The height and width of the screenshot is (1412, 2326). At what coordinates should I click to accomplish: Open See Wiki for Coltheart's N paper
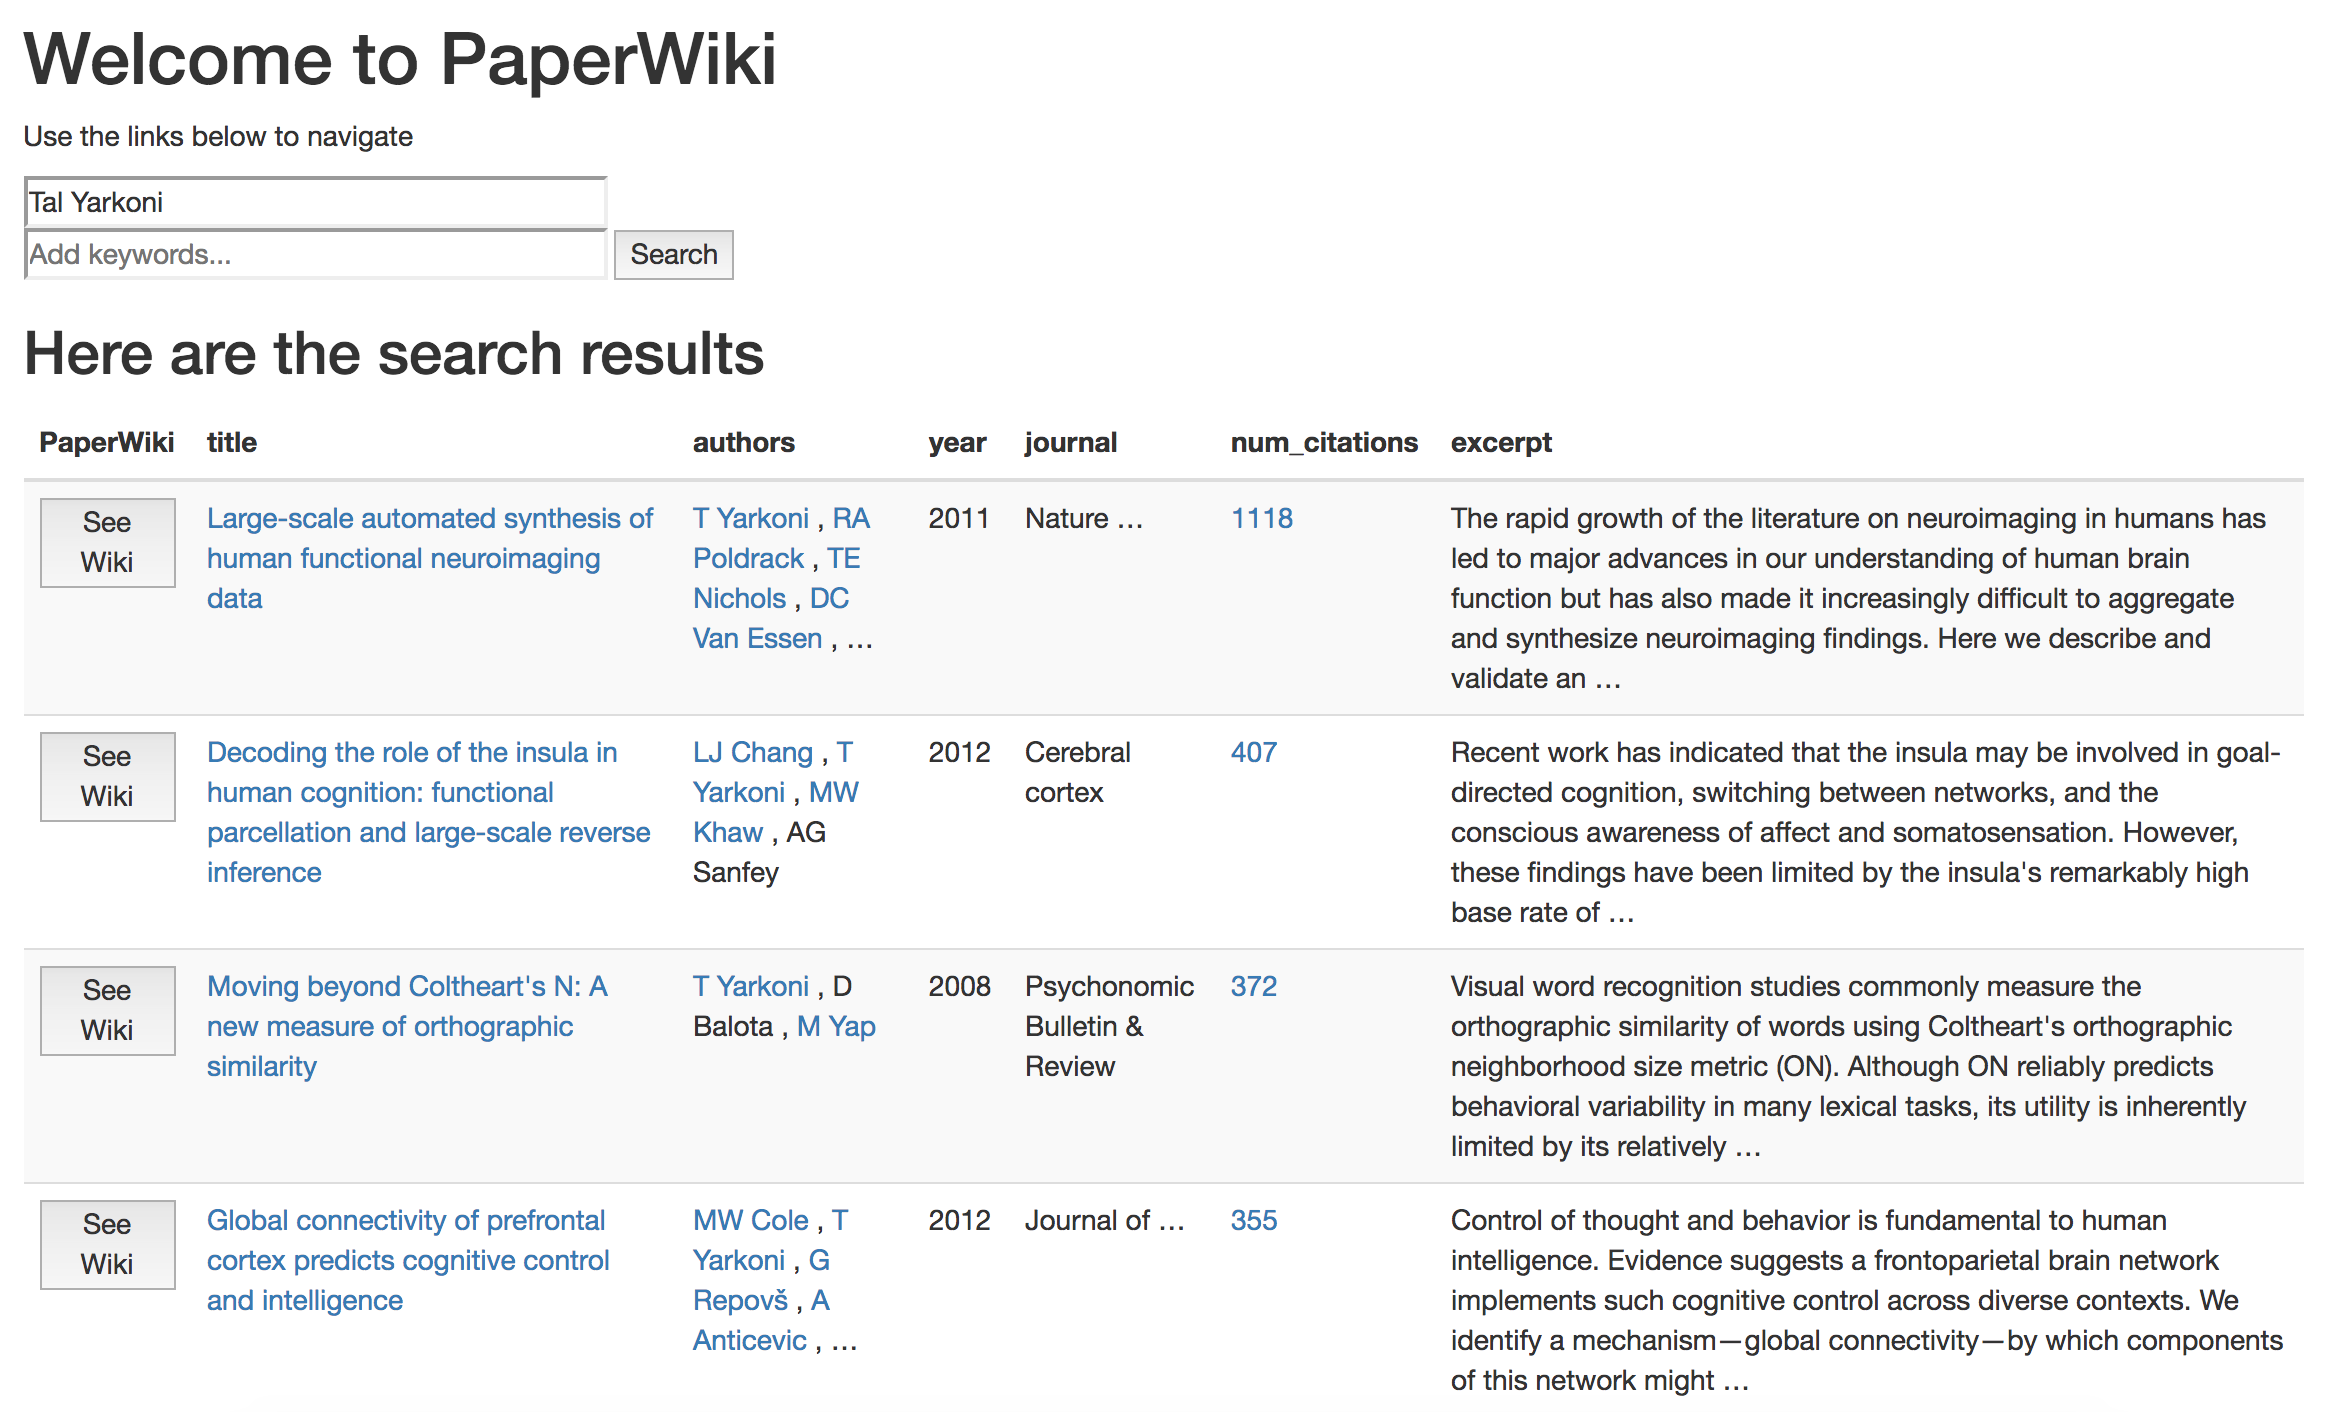click(107, 1010)
